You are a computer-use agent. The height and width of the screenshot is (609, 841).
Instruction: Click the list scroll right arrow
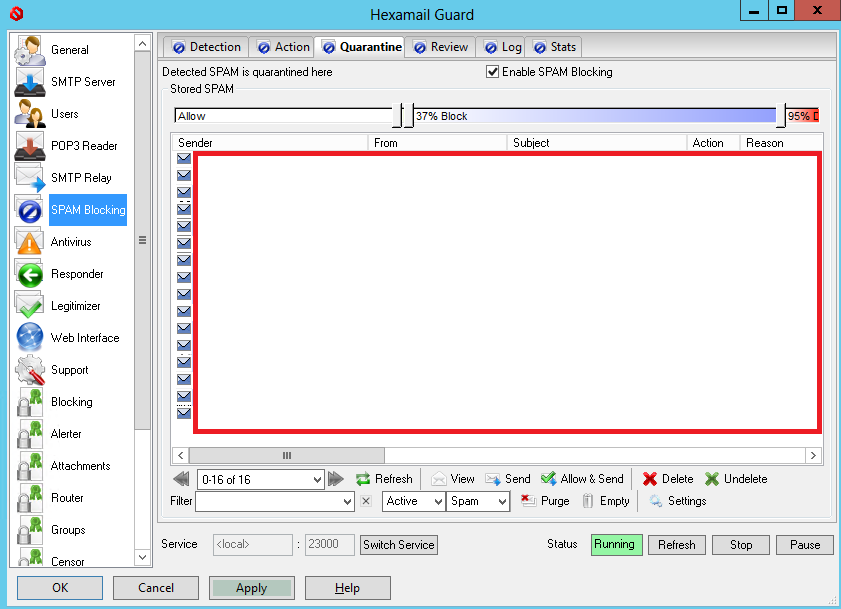(x=813, y=456)
